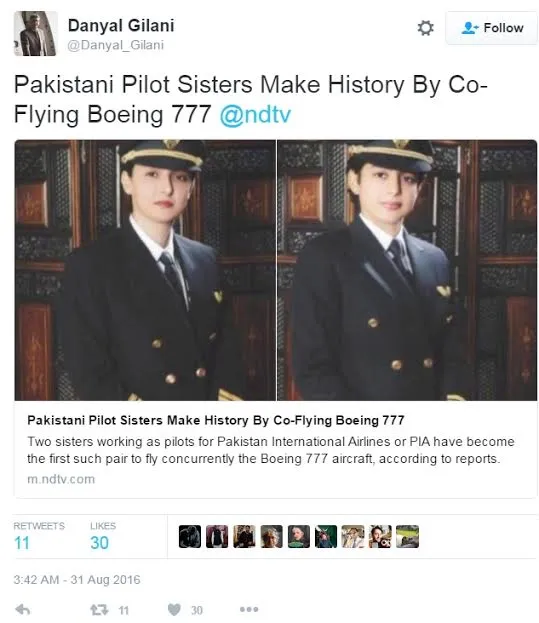
Task: Open the m.ndtv.com article link
Action: click(x=61, y=479)
